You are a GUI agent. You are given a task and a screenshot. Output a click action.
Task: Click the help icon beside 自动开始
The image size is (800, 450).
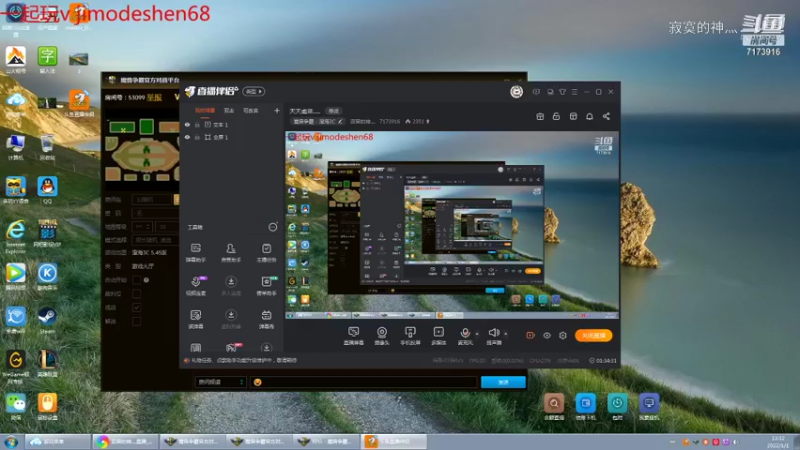[146, 280]
